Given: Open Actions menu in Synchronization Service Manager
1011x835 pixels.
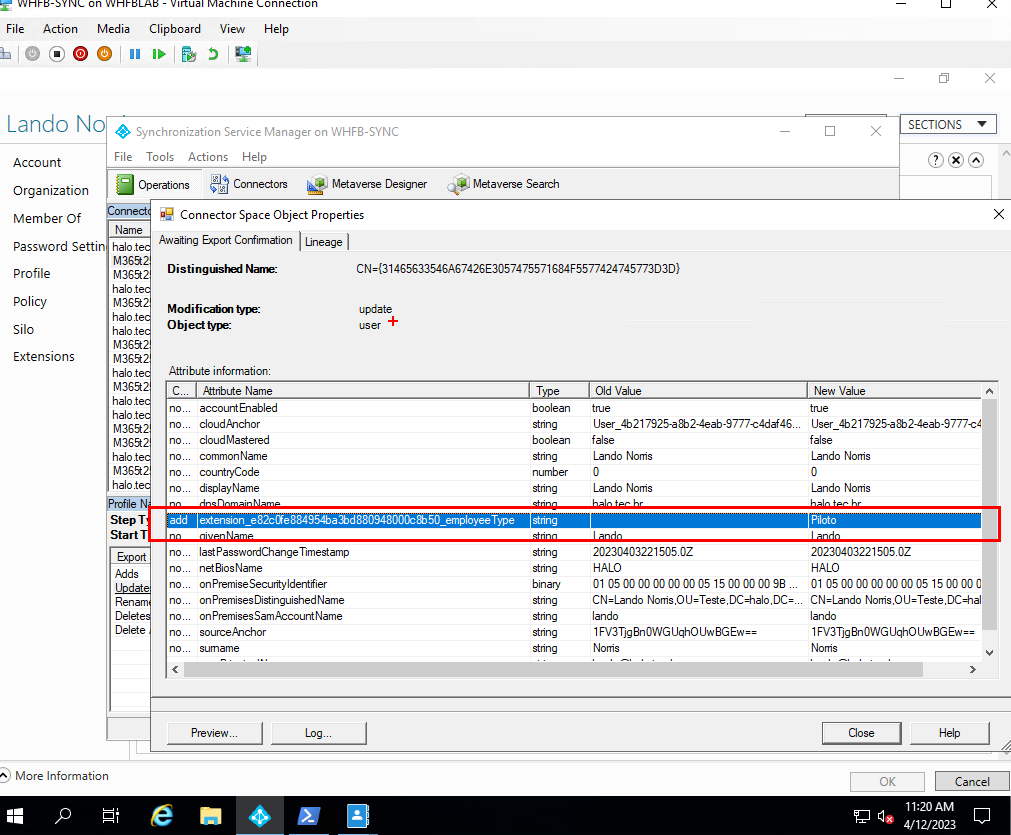Looking at the screenshot, I should 208,157.
